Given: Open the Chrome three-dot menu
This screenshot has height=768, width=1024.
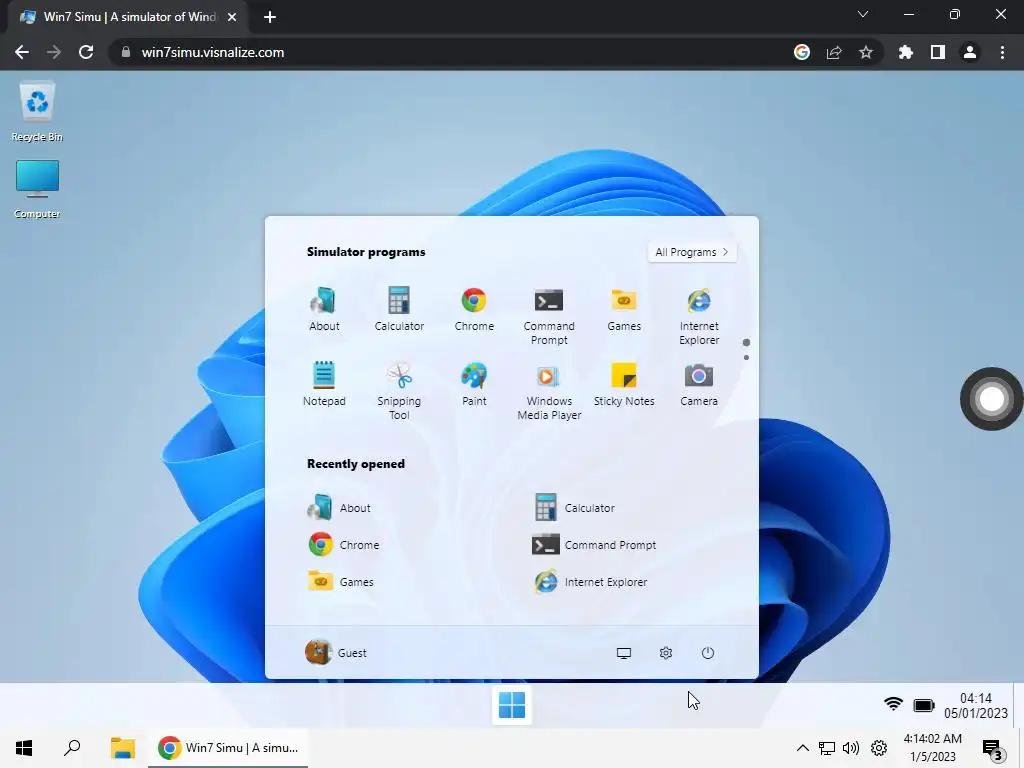Looking at the screenshot, I should point(1002,52).
